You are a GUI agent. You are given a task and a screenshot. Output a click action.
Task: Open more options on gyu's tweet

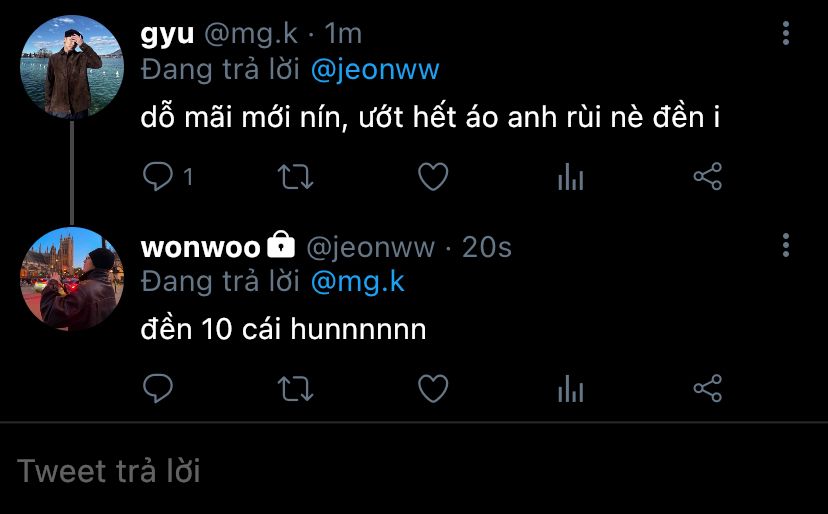[x=786, y=34]
